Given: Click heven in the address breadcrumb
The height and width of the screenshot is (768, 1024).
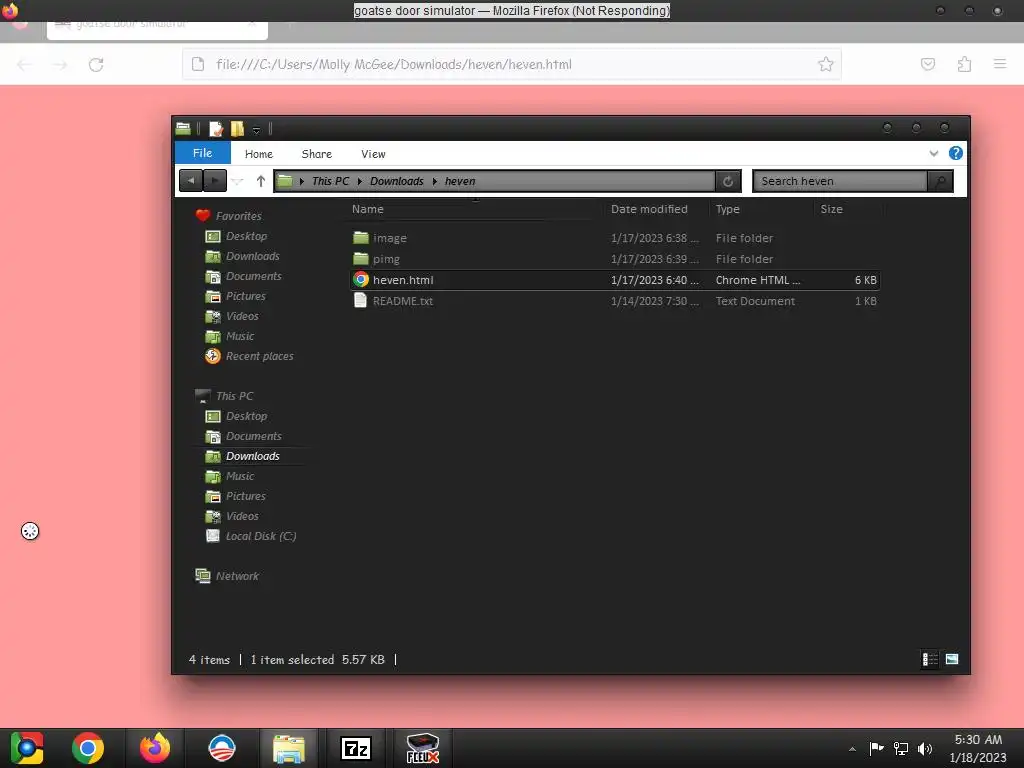Looking at the screenshot, I should point(460,181).
